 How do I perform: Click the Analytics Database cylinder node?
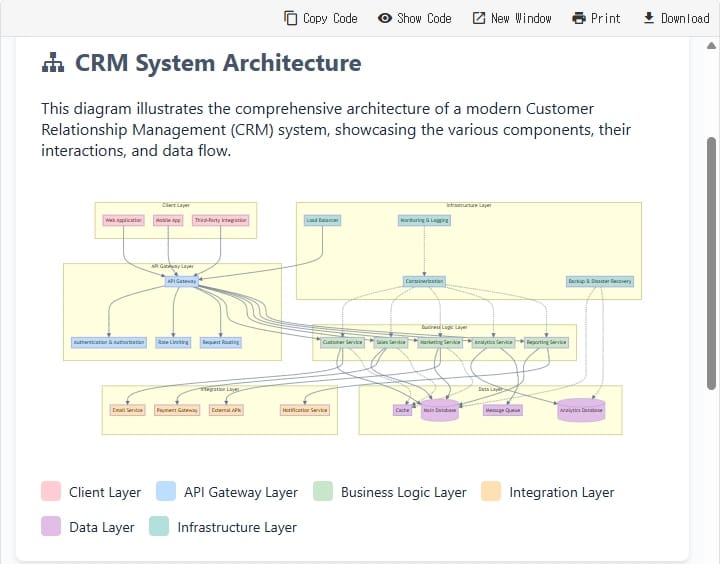tap(581, 410)
